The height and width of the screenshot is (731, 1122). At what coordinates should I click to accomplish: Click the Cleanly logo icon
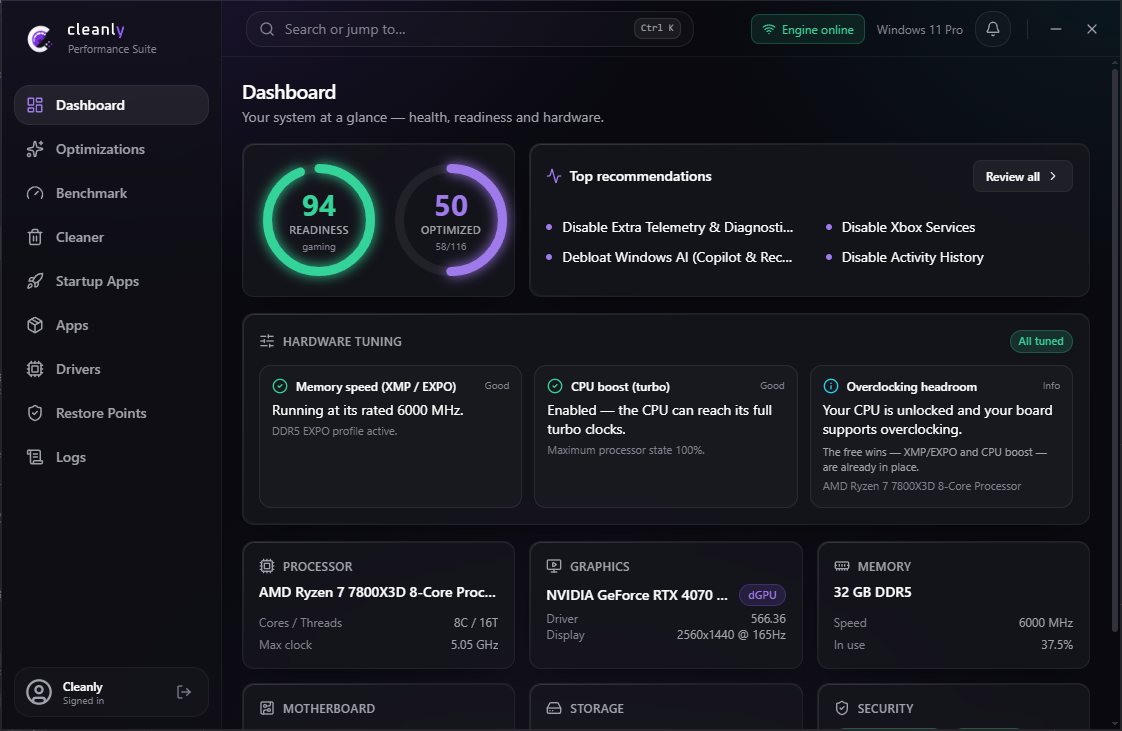[x=39, y=39]
